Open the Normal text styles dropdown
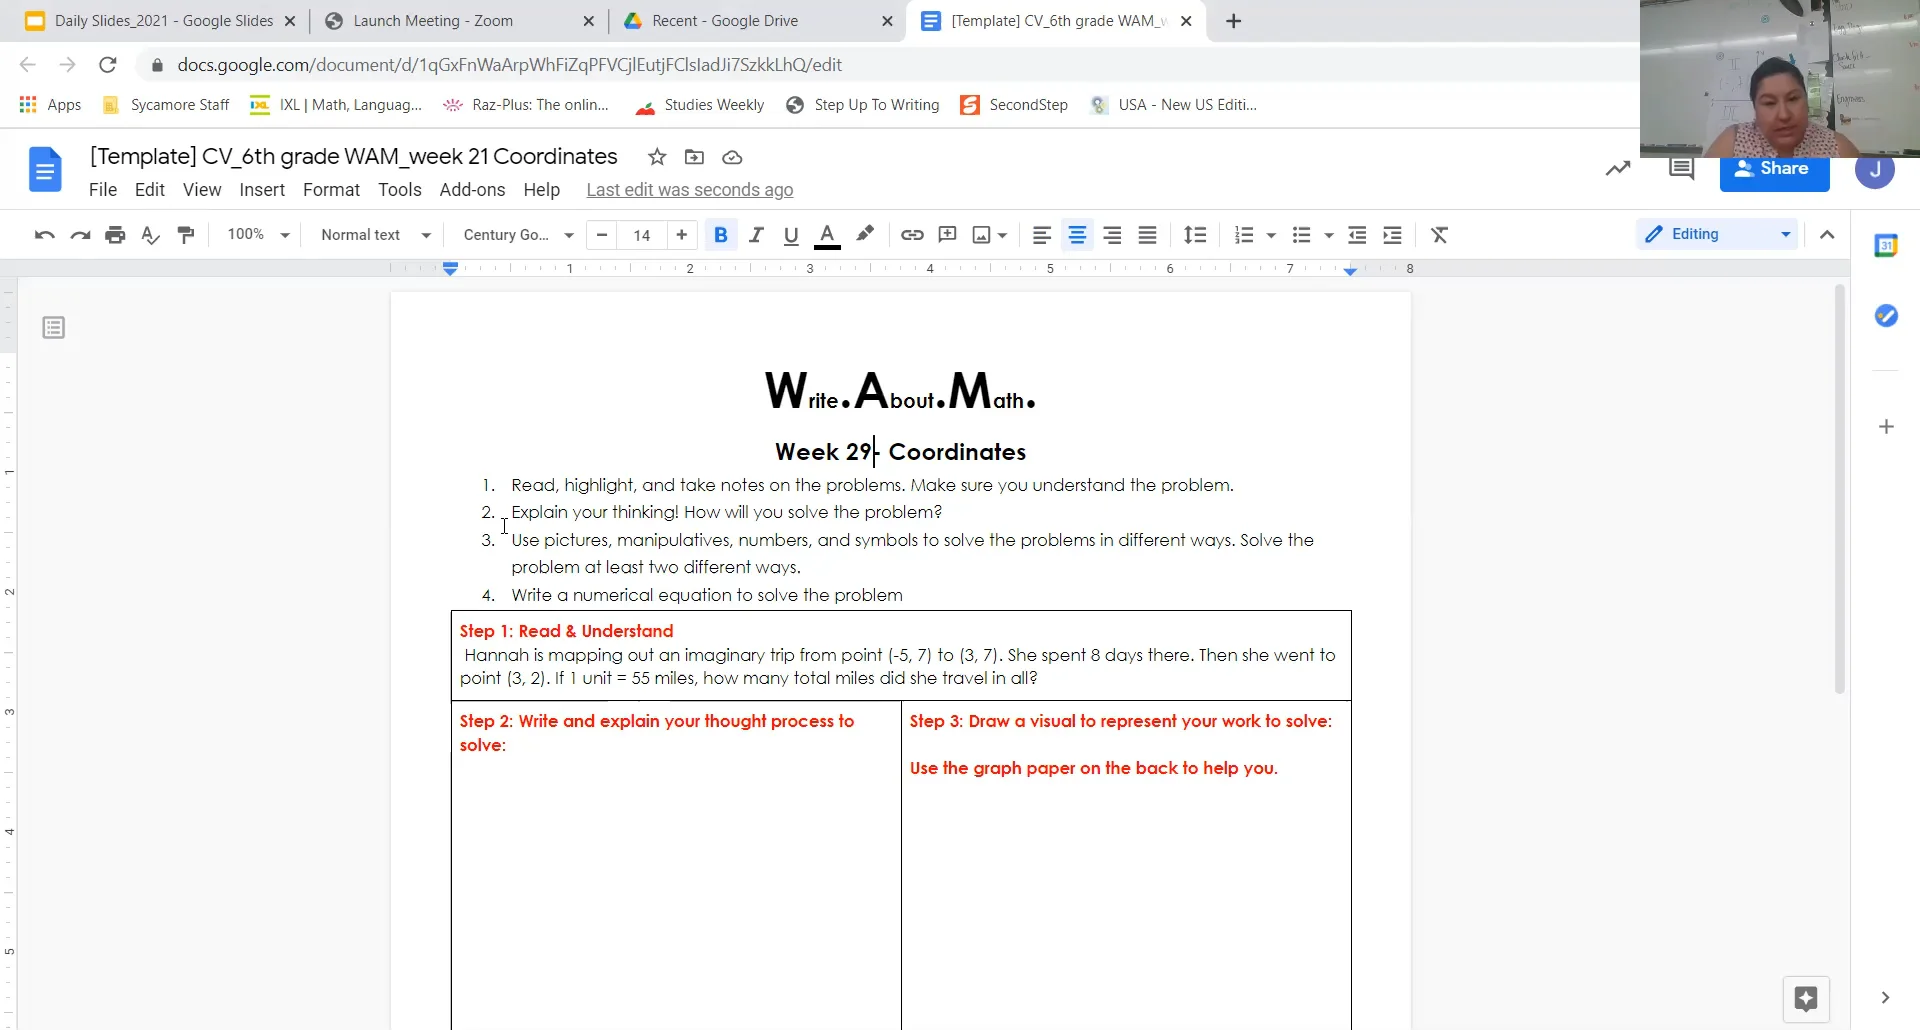 pyautogui.click(x=376, y=235)
